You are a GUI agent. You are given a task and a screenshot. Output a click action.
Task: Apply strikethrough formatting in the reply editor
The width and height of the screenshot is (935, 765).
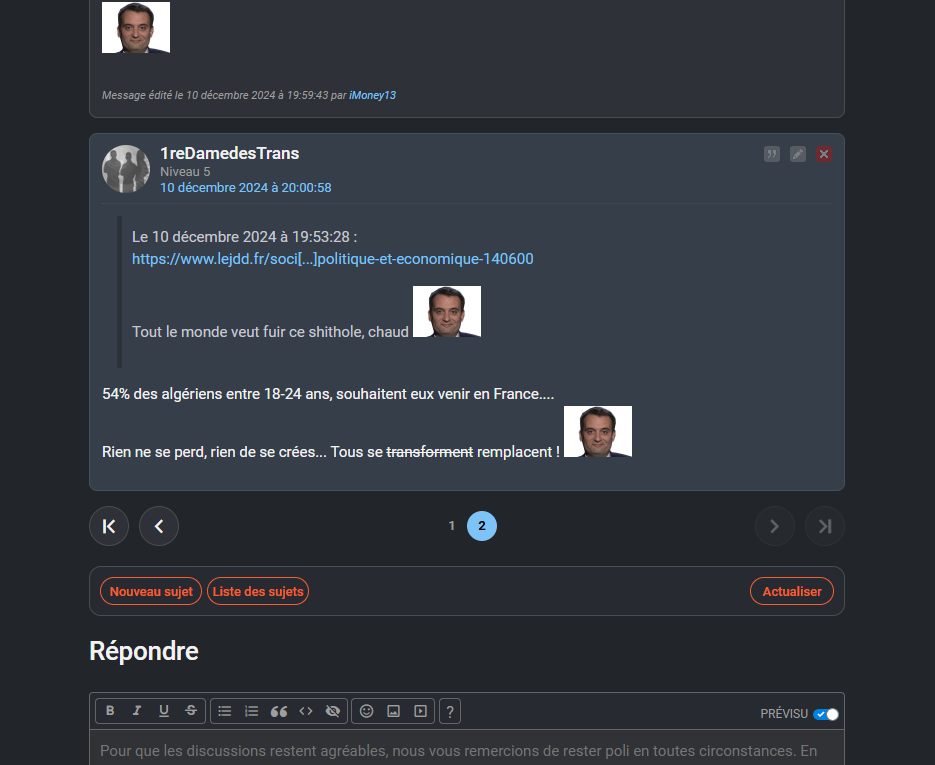pos(191,711)
